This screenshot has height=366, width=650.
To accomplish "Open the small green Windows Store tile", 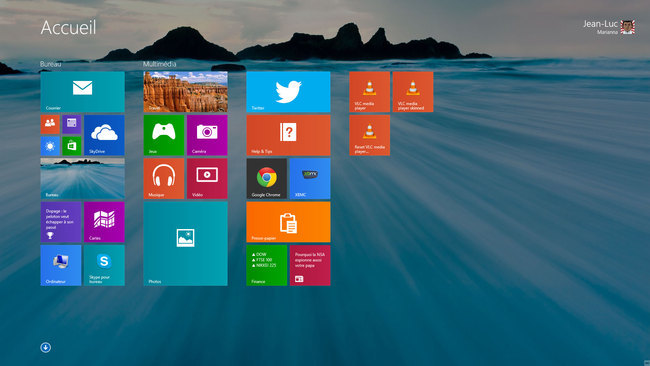I will tap(72, 146).
